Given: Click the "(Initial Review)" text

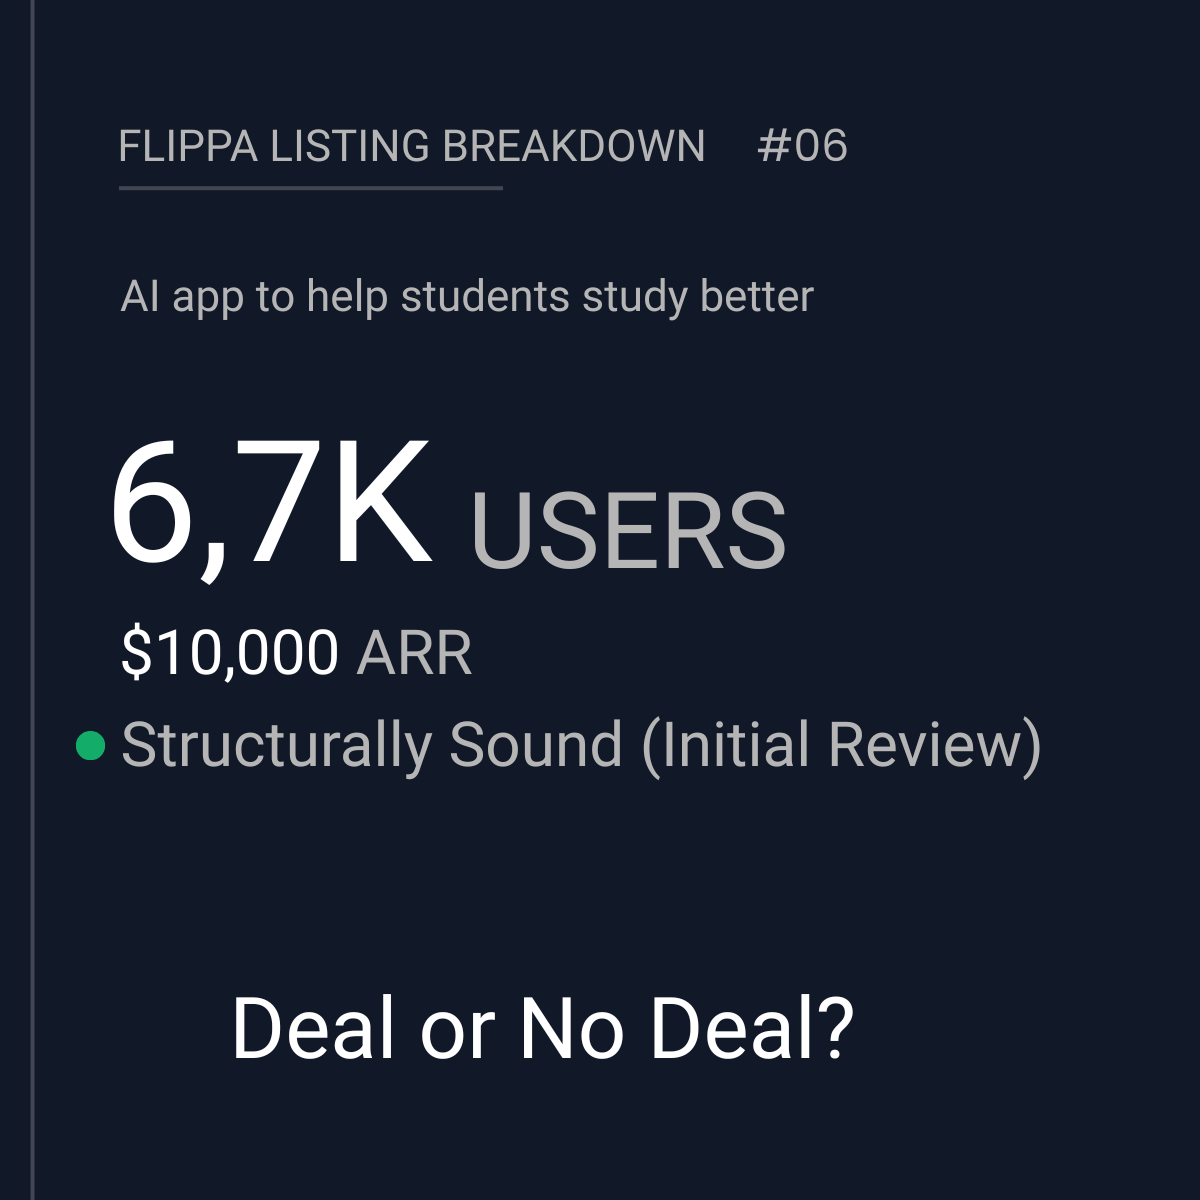Looking at the screenshot, I should pyautogui.click(x=841, y=746).
